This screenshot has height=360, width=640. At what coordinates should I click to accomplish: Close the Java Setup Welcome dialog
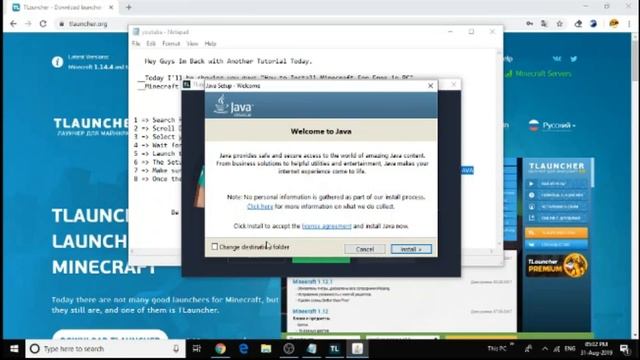(x=430, y=86)
